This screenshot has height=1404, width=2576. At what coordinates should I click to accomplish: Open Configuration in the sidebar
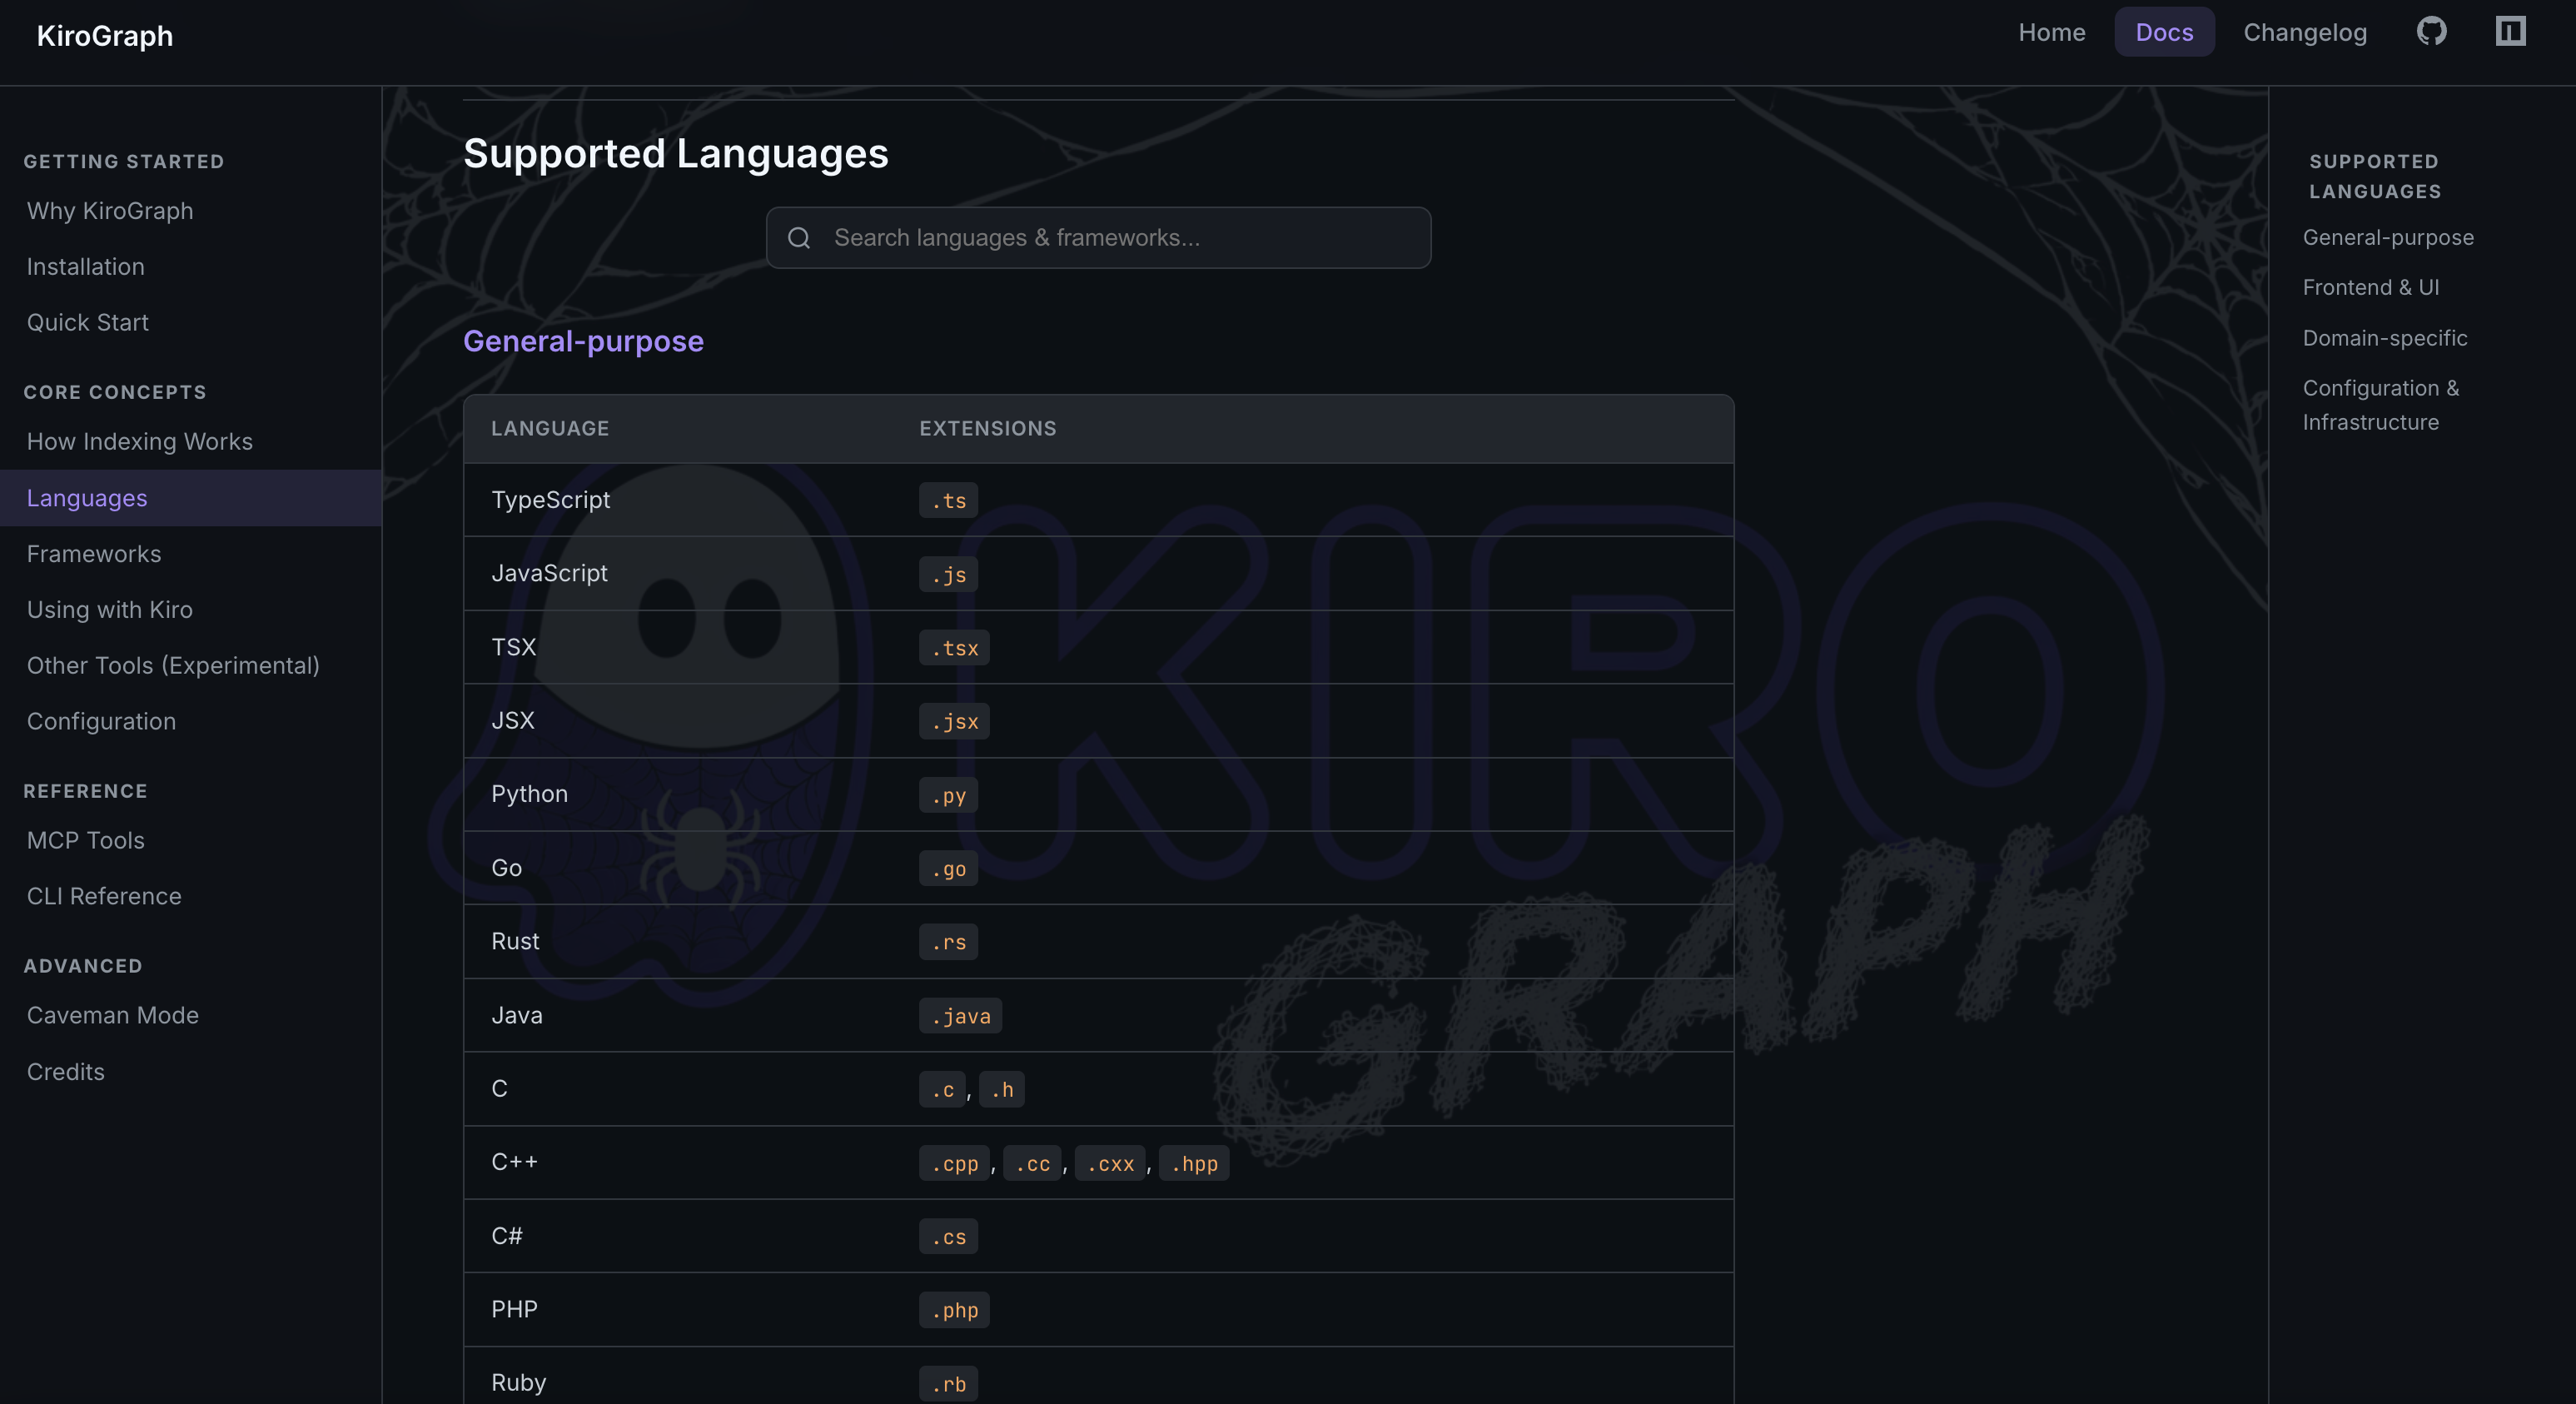coord(101,722)
